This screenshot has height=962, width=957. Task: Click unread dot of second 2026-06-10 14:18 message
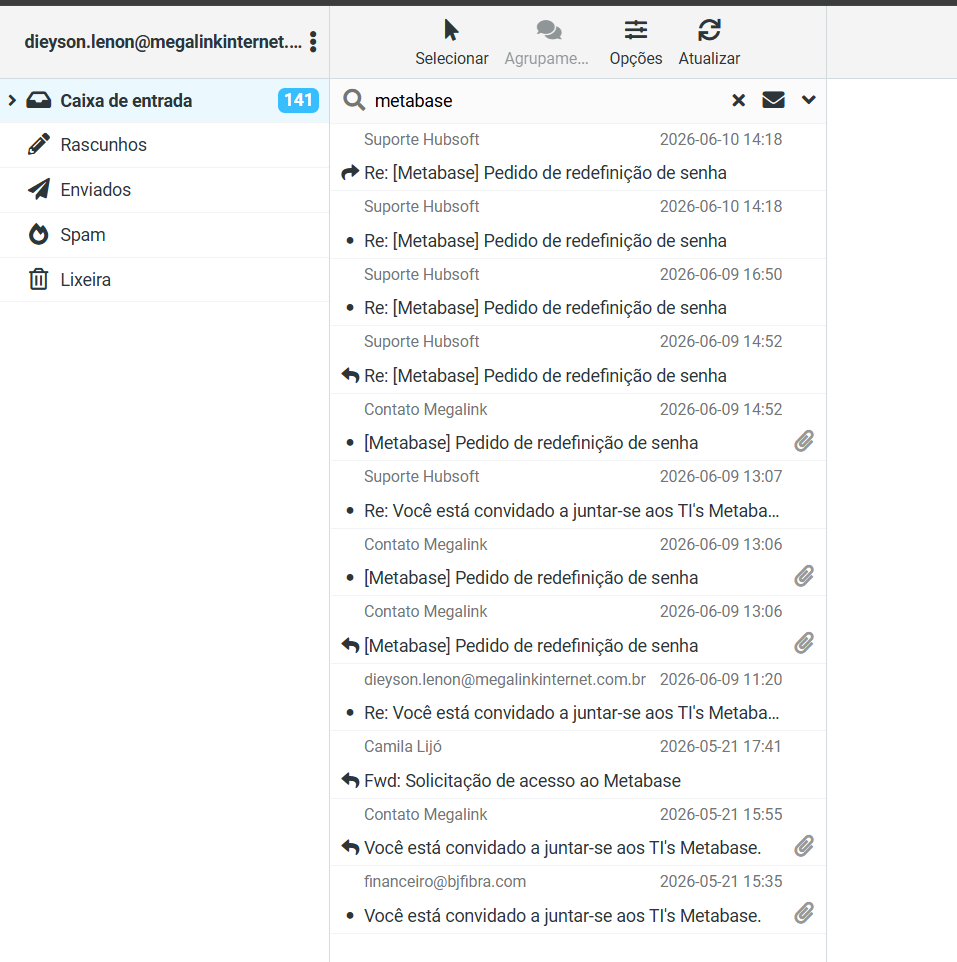(350, 240)
